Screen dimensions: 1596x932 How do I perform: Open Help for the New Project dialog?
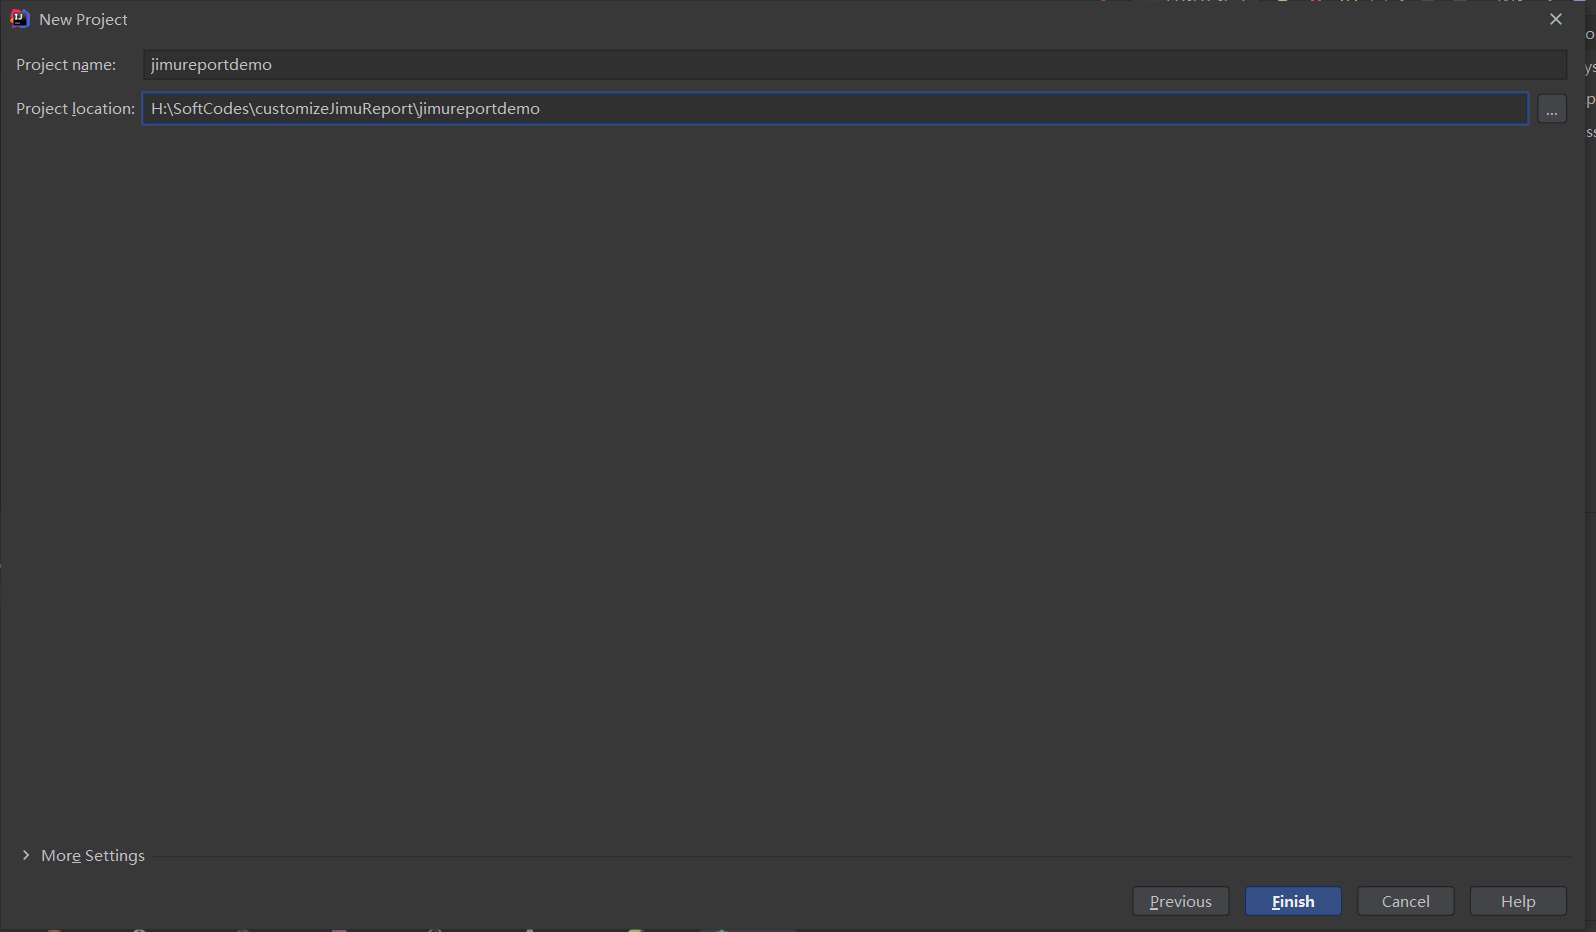1518,901
